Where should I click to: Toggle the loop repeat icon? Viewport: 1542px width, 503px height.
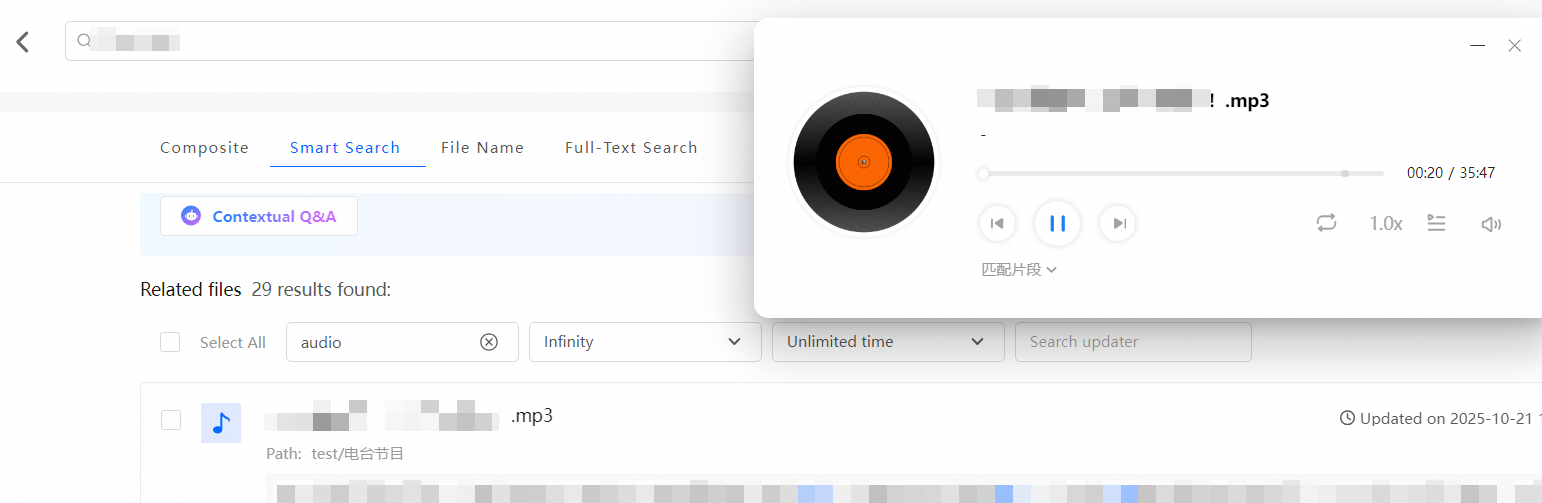[x=1326, y=223]
